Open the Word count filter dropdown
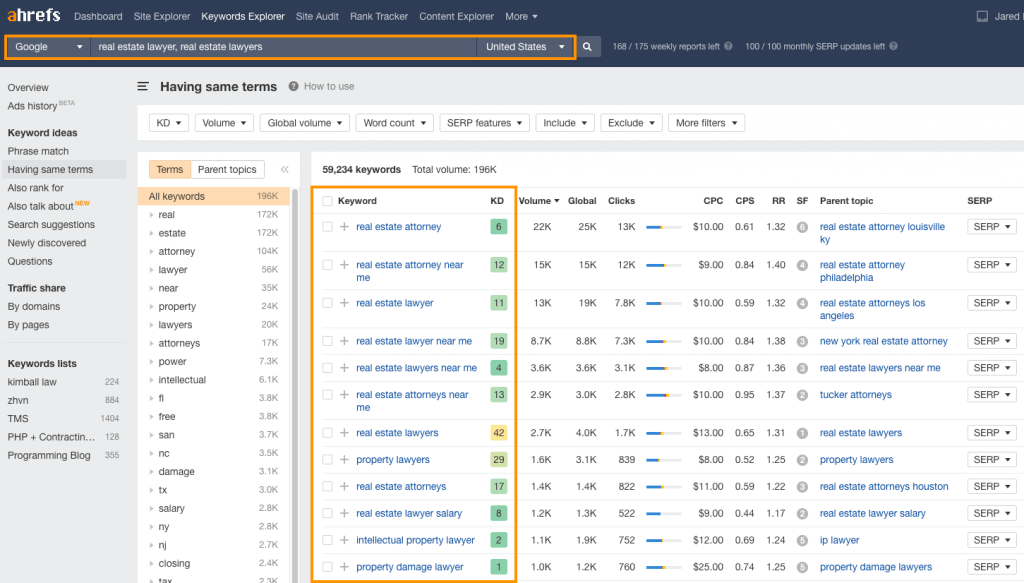Viewport: 1024px width, 583px height. [x=394, y=123]
